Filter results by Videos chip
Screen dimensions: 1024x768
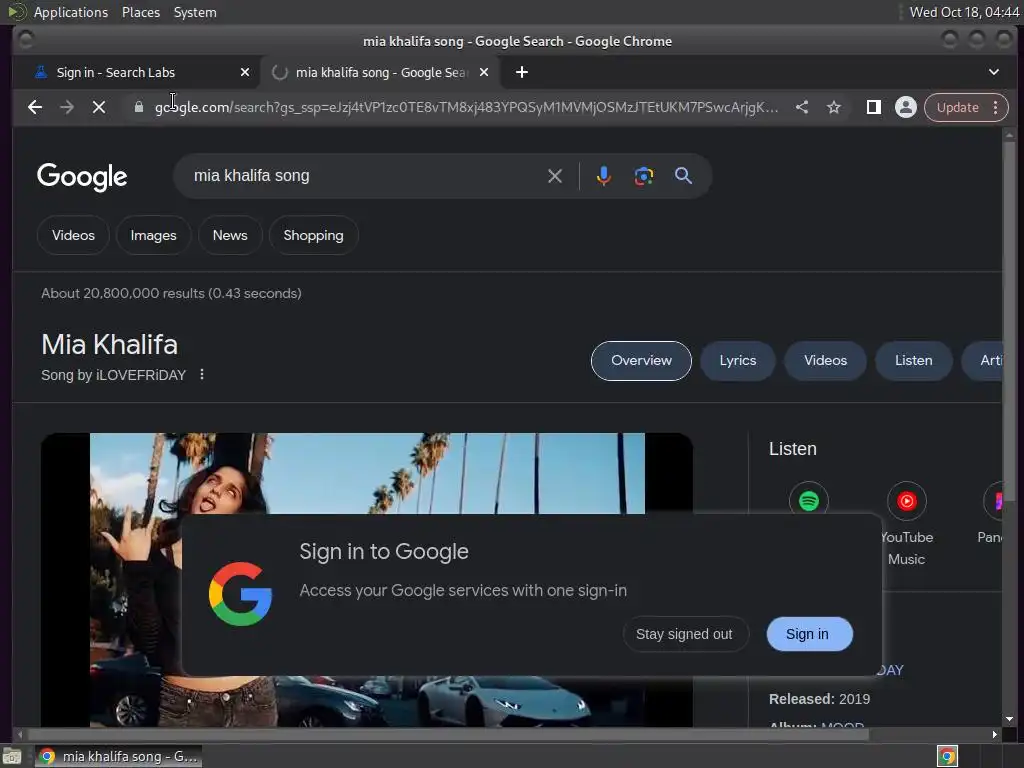73,235
